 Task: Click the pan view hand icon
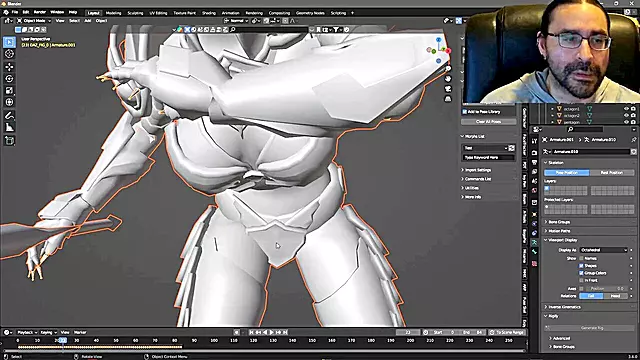click(448, 79)
